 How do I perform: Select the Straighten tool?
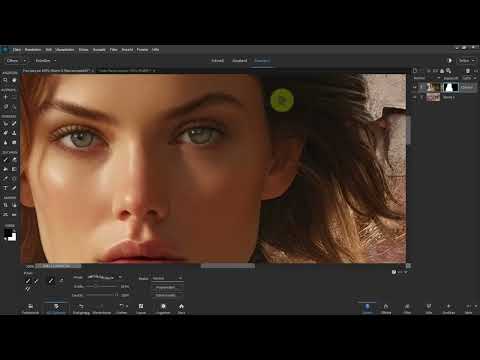pyautogui.click(x=14, y=214)
